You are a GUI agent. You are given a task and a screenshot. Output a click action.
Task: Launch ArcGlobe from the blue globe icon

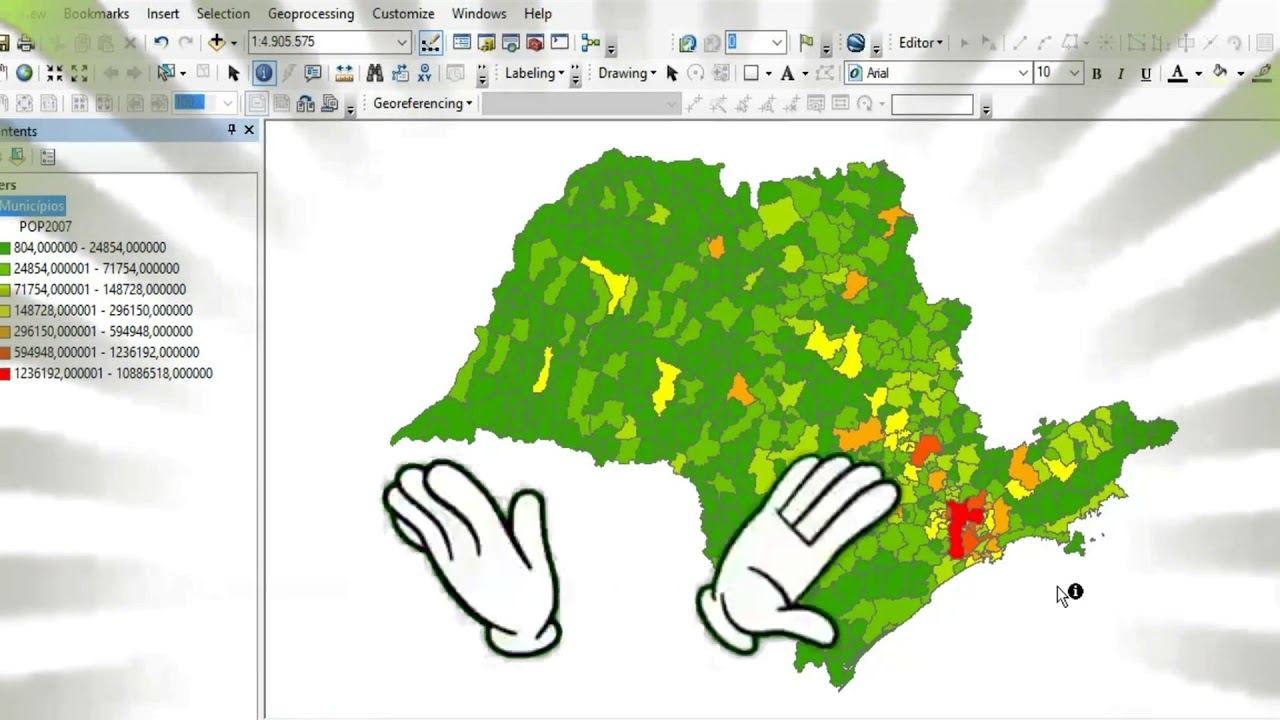[856, 43]
